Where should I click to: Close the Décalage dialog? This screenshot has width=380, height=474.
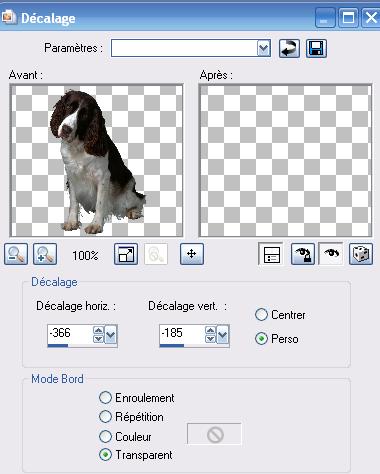(x=371, y=18)
